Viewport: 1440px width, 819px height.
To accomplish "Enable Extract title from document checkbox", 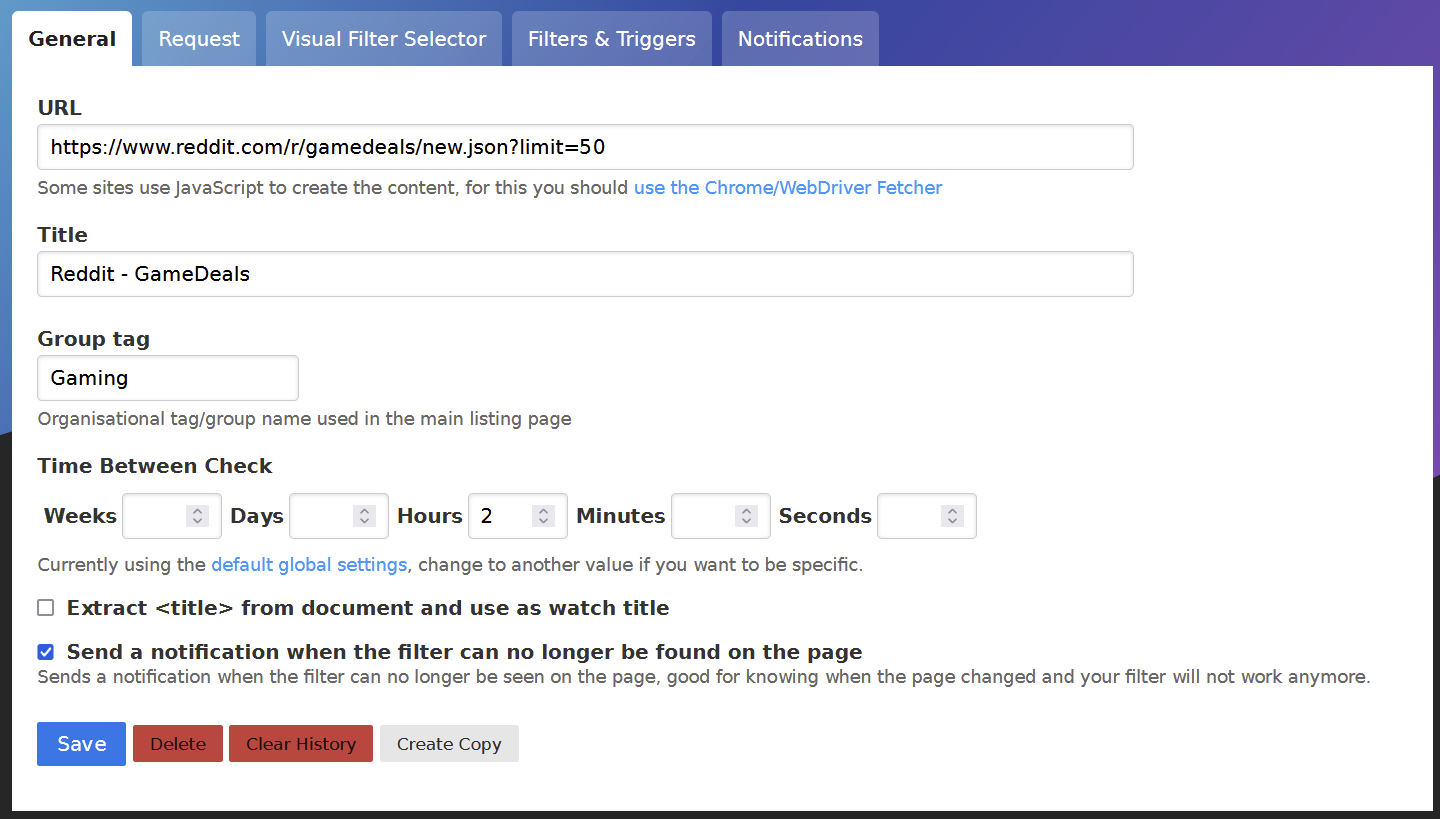I will [x=46, y=608].
